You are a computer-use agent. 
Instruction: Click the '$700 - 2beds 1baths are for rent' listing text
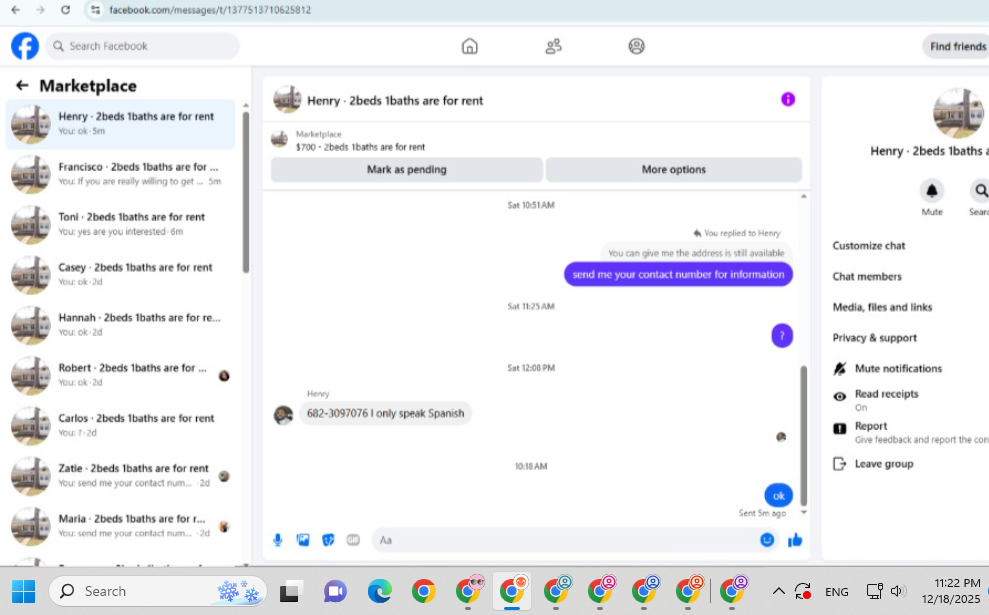tap(360, 147)
